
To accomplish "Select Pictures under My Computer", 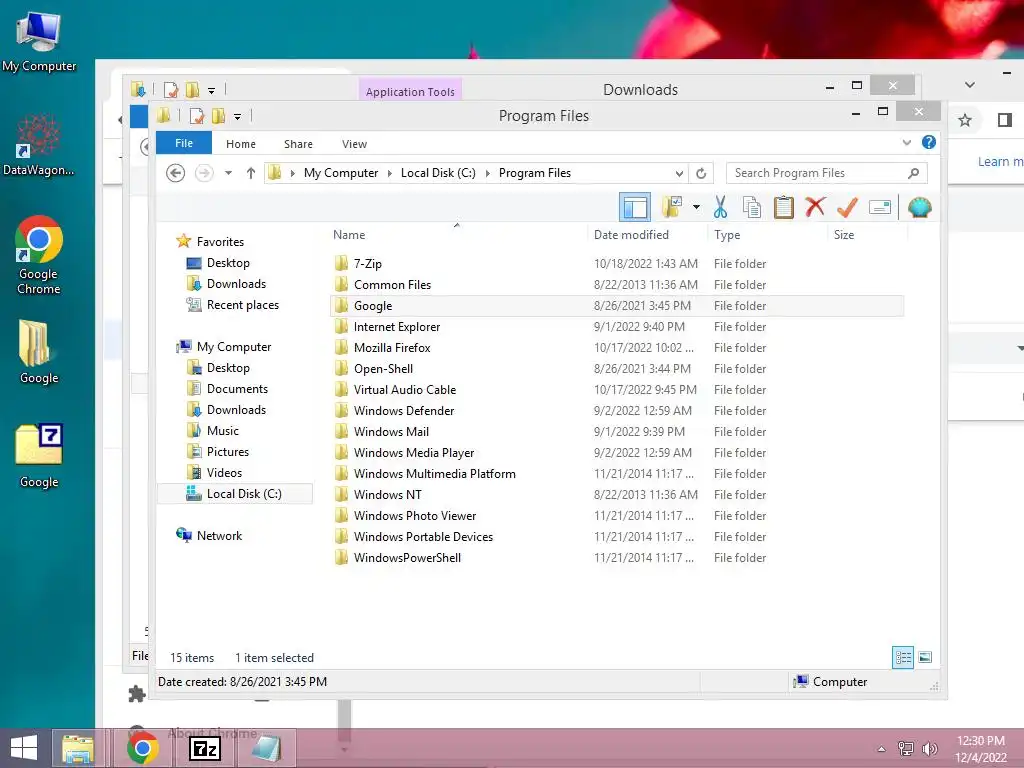I will click(x=227, y=451).
